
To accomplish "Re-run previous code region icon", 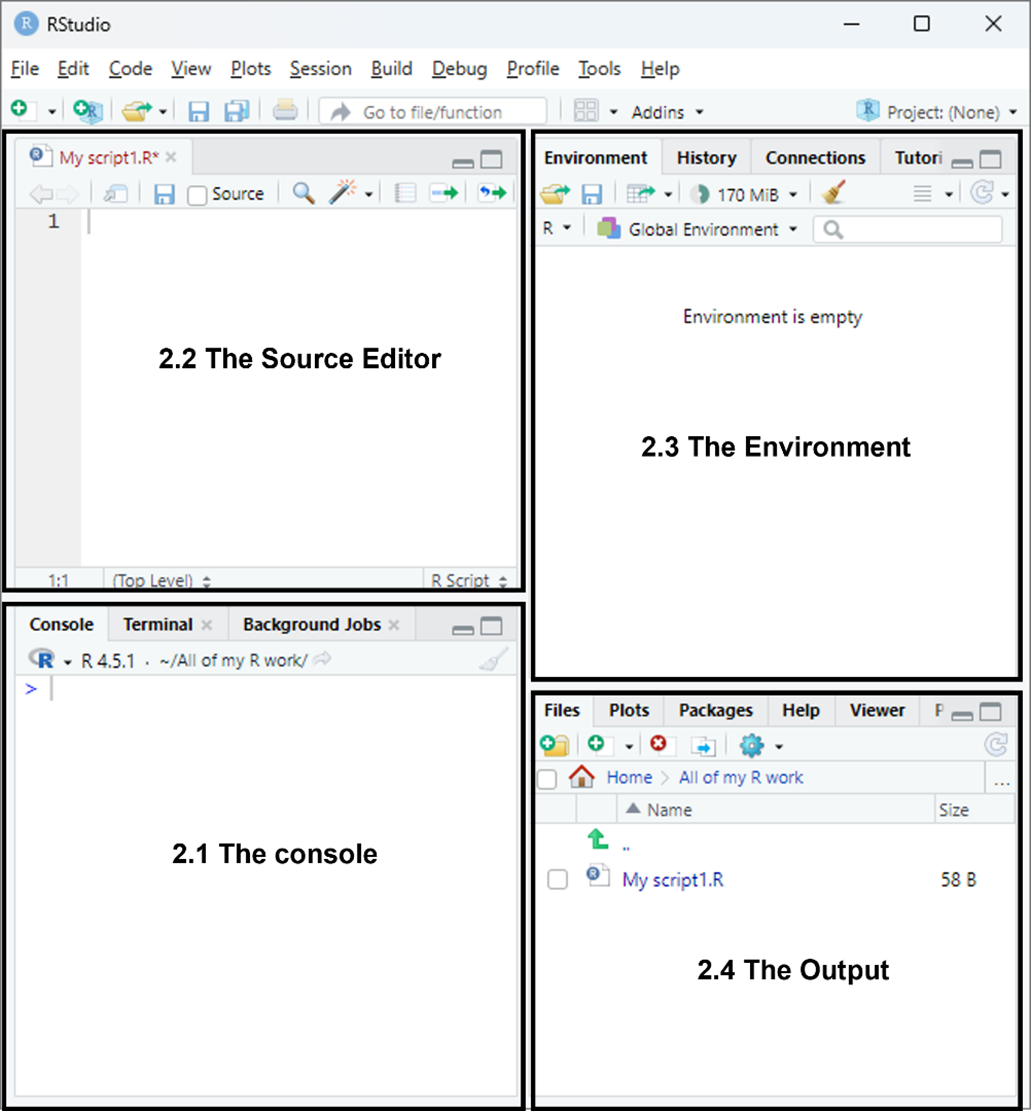I will 492,193.
